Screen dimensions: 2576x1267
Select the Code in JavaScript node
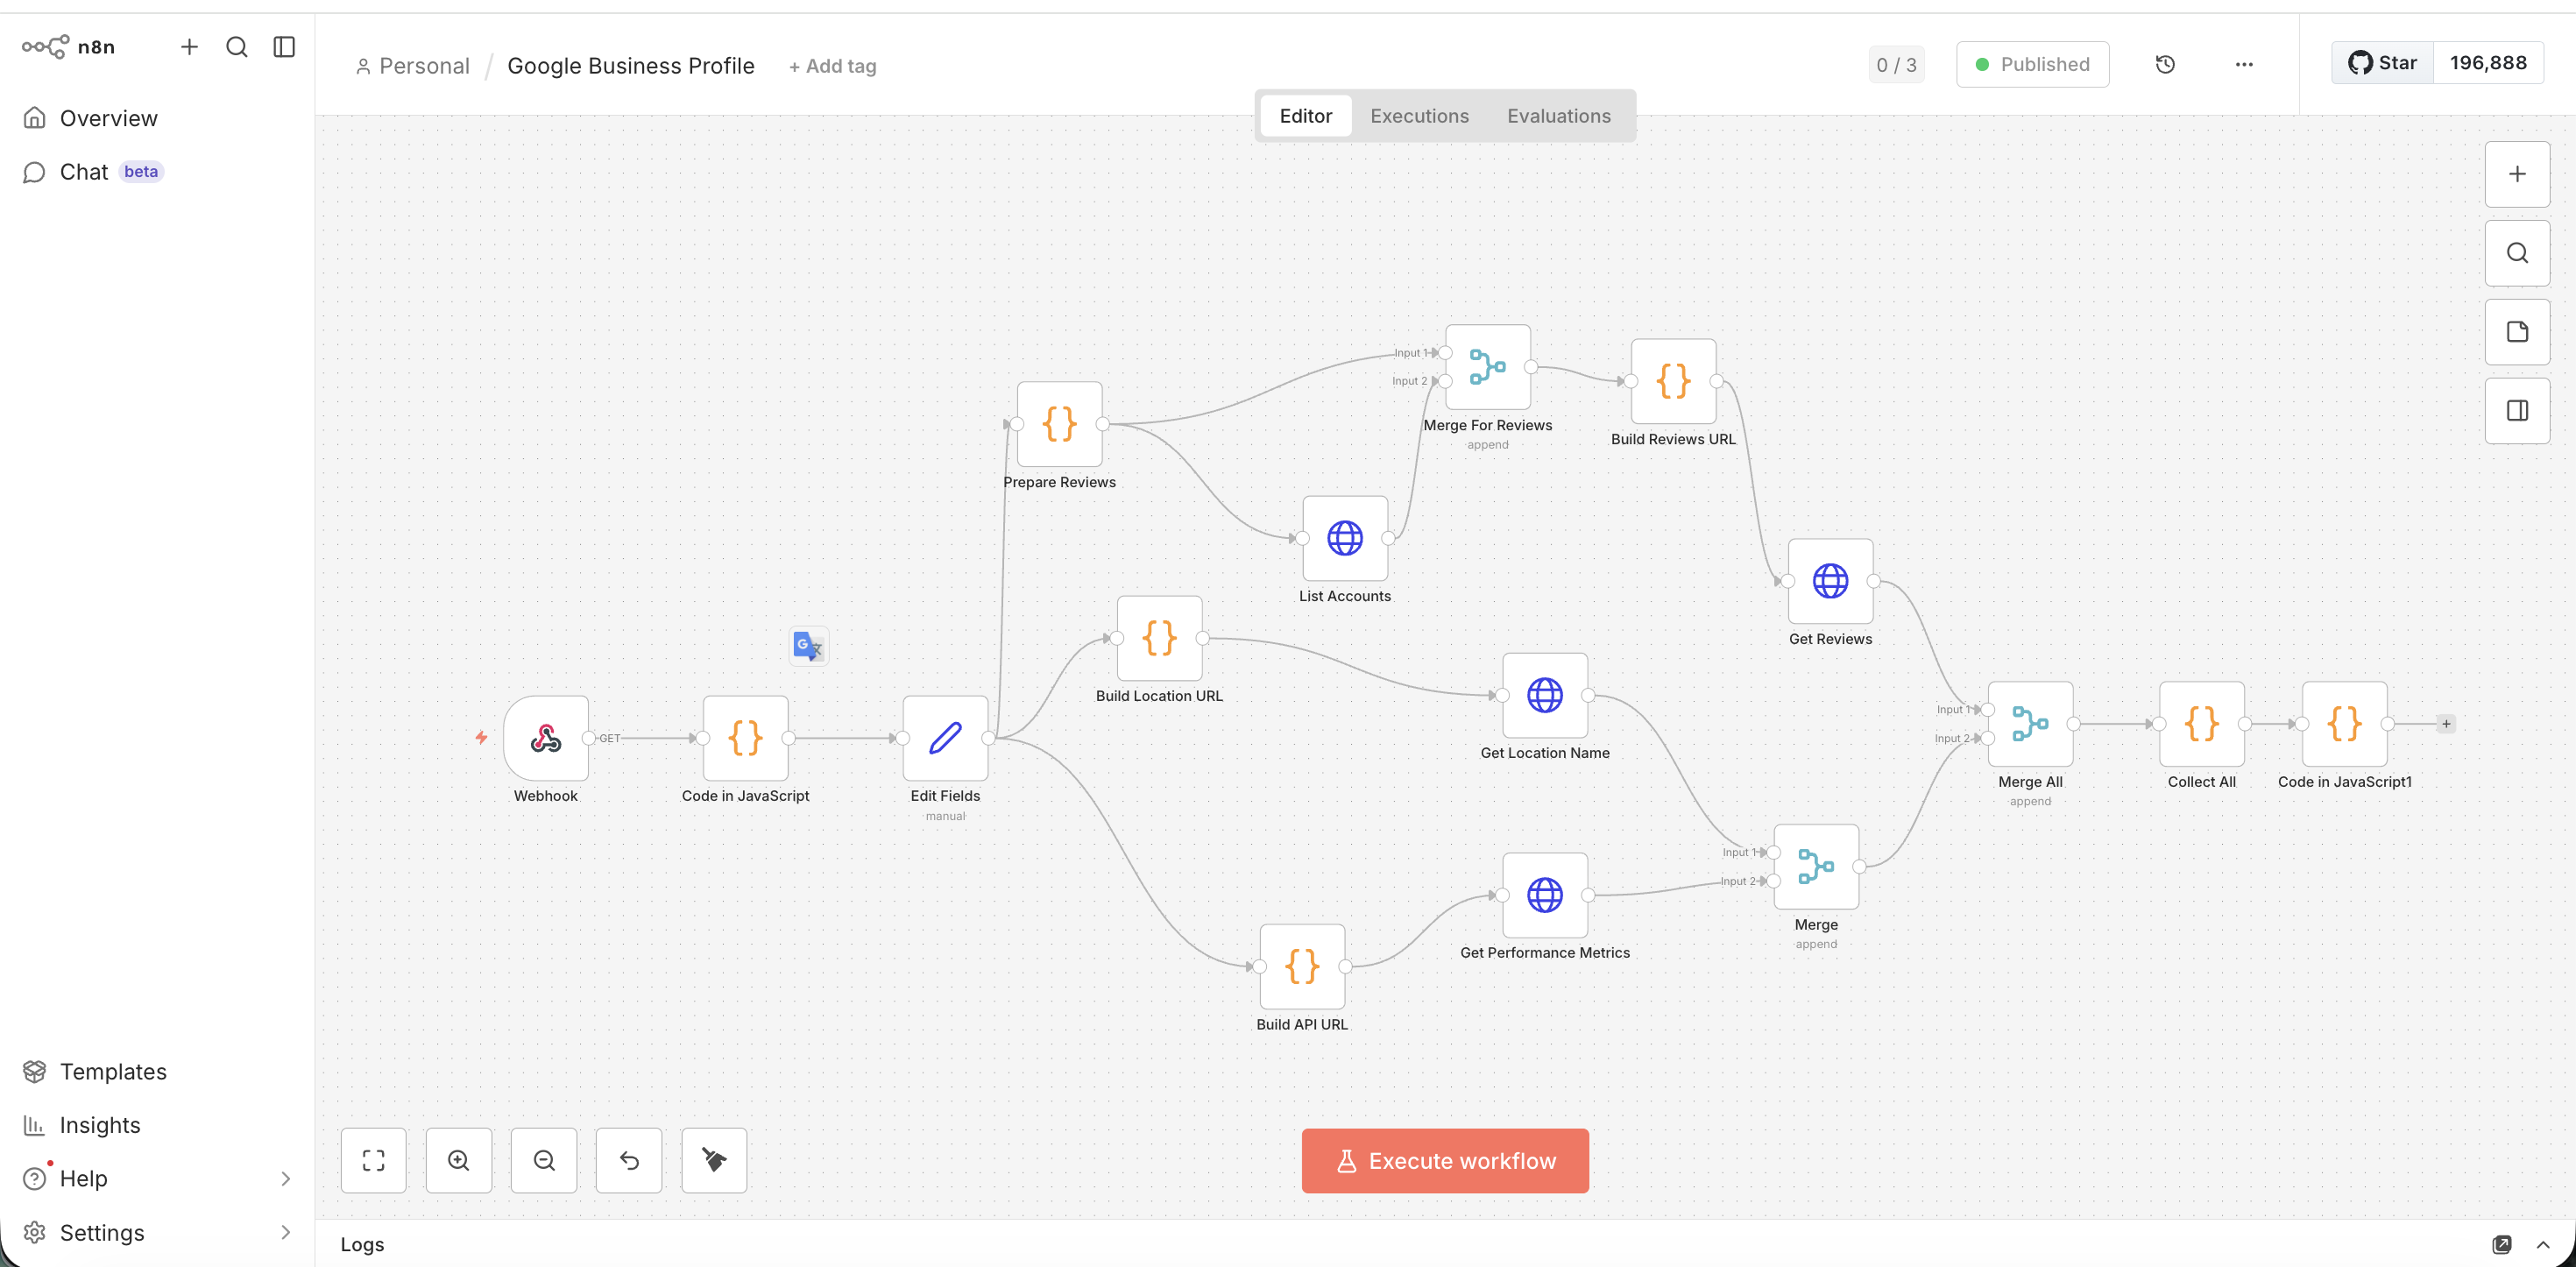tap(745, 738)
